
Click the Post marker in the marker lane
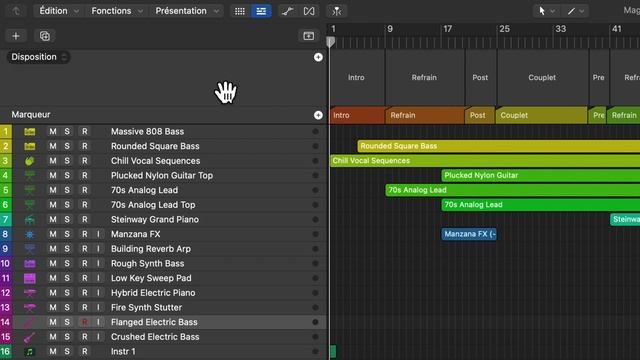[480, 116]
